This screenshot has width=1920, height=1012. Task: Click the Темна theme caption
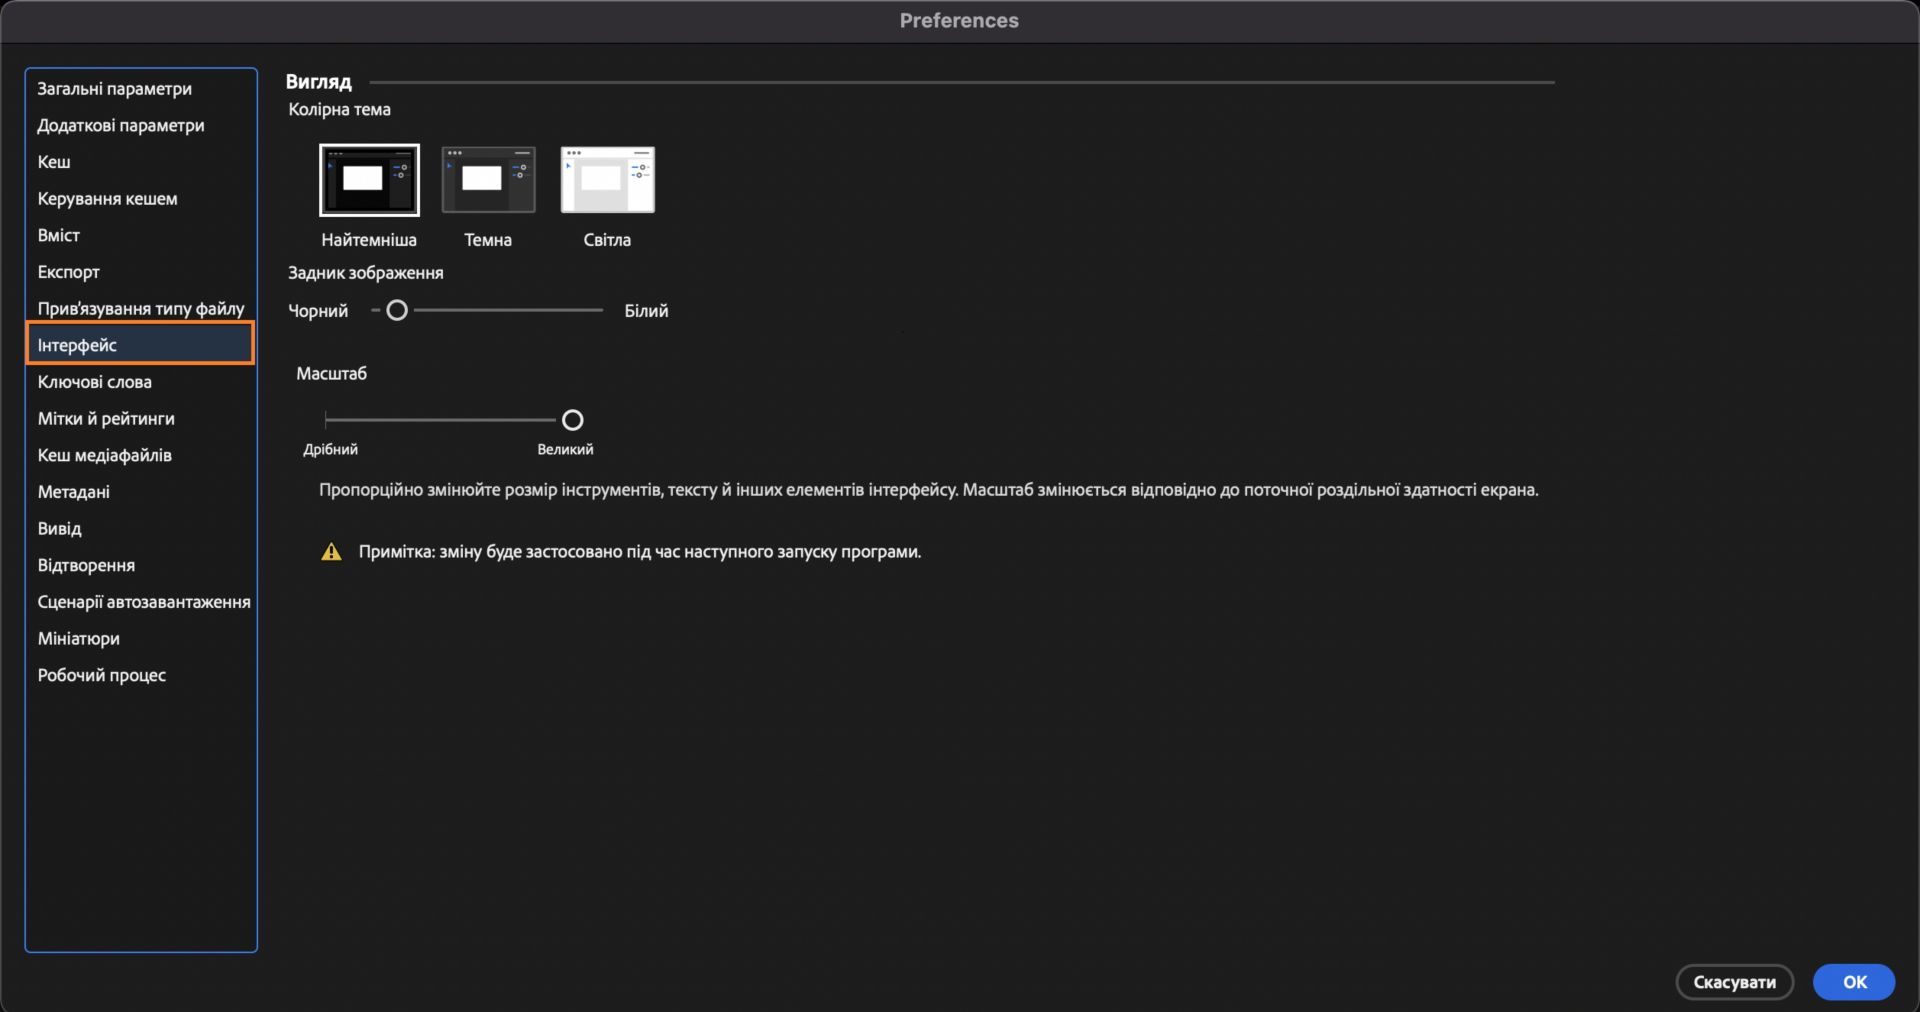[x=488, y=240]
